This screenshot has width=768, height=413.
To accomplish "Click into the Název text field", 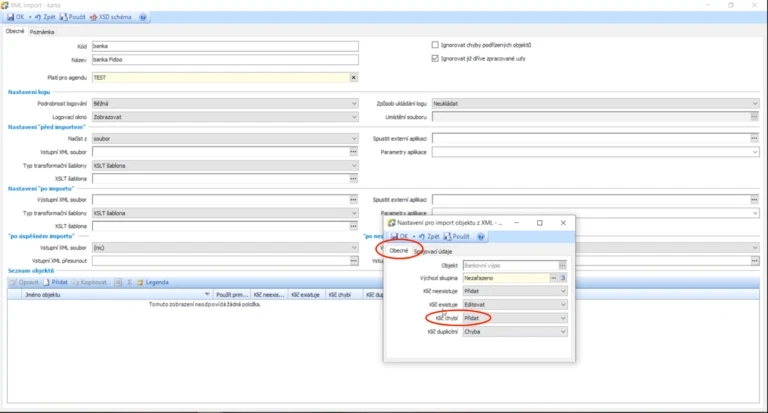I will 225,60.
